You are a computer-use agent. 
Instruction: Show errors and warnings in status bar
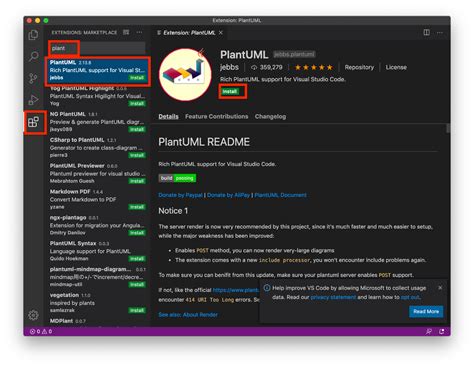41,331
